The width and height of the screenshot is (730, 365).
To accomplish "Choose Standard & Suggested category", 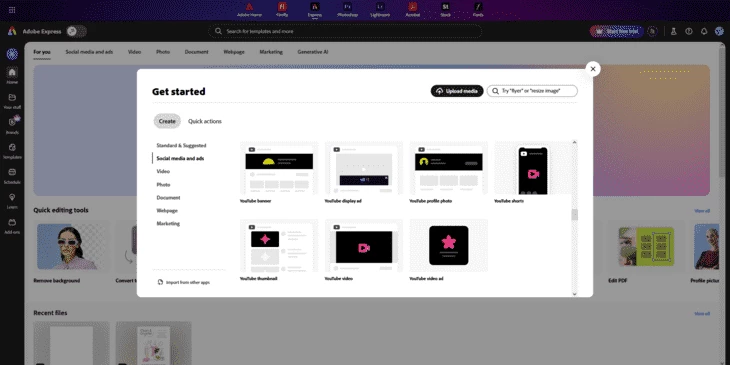I will [181, 145].
